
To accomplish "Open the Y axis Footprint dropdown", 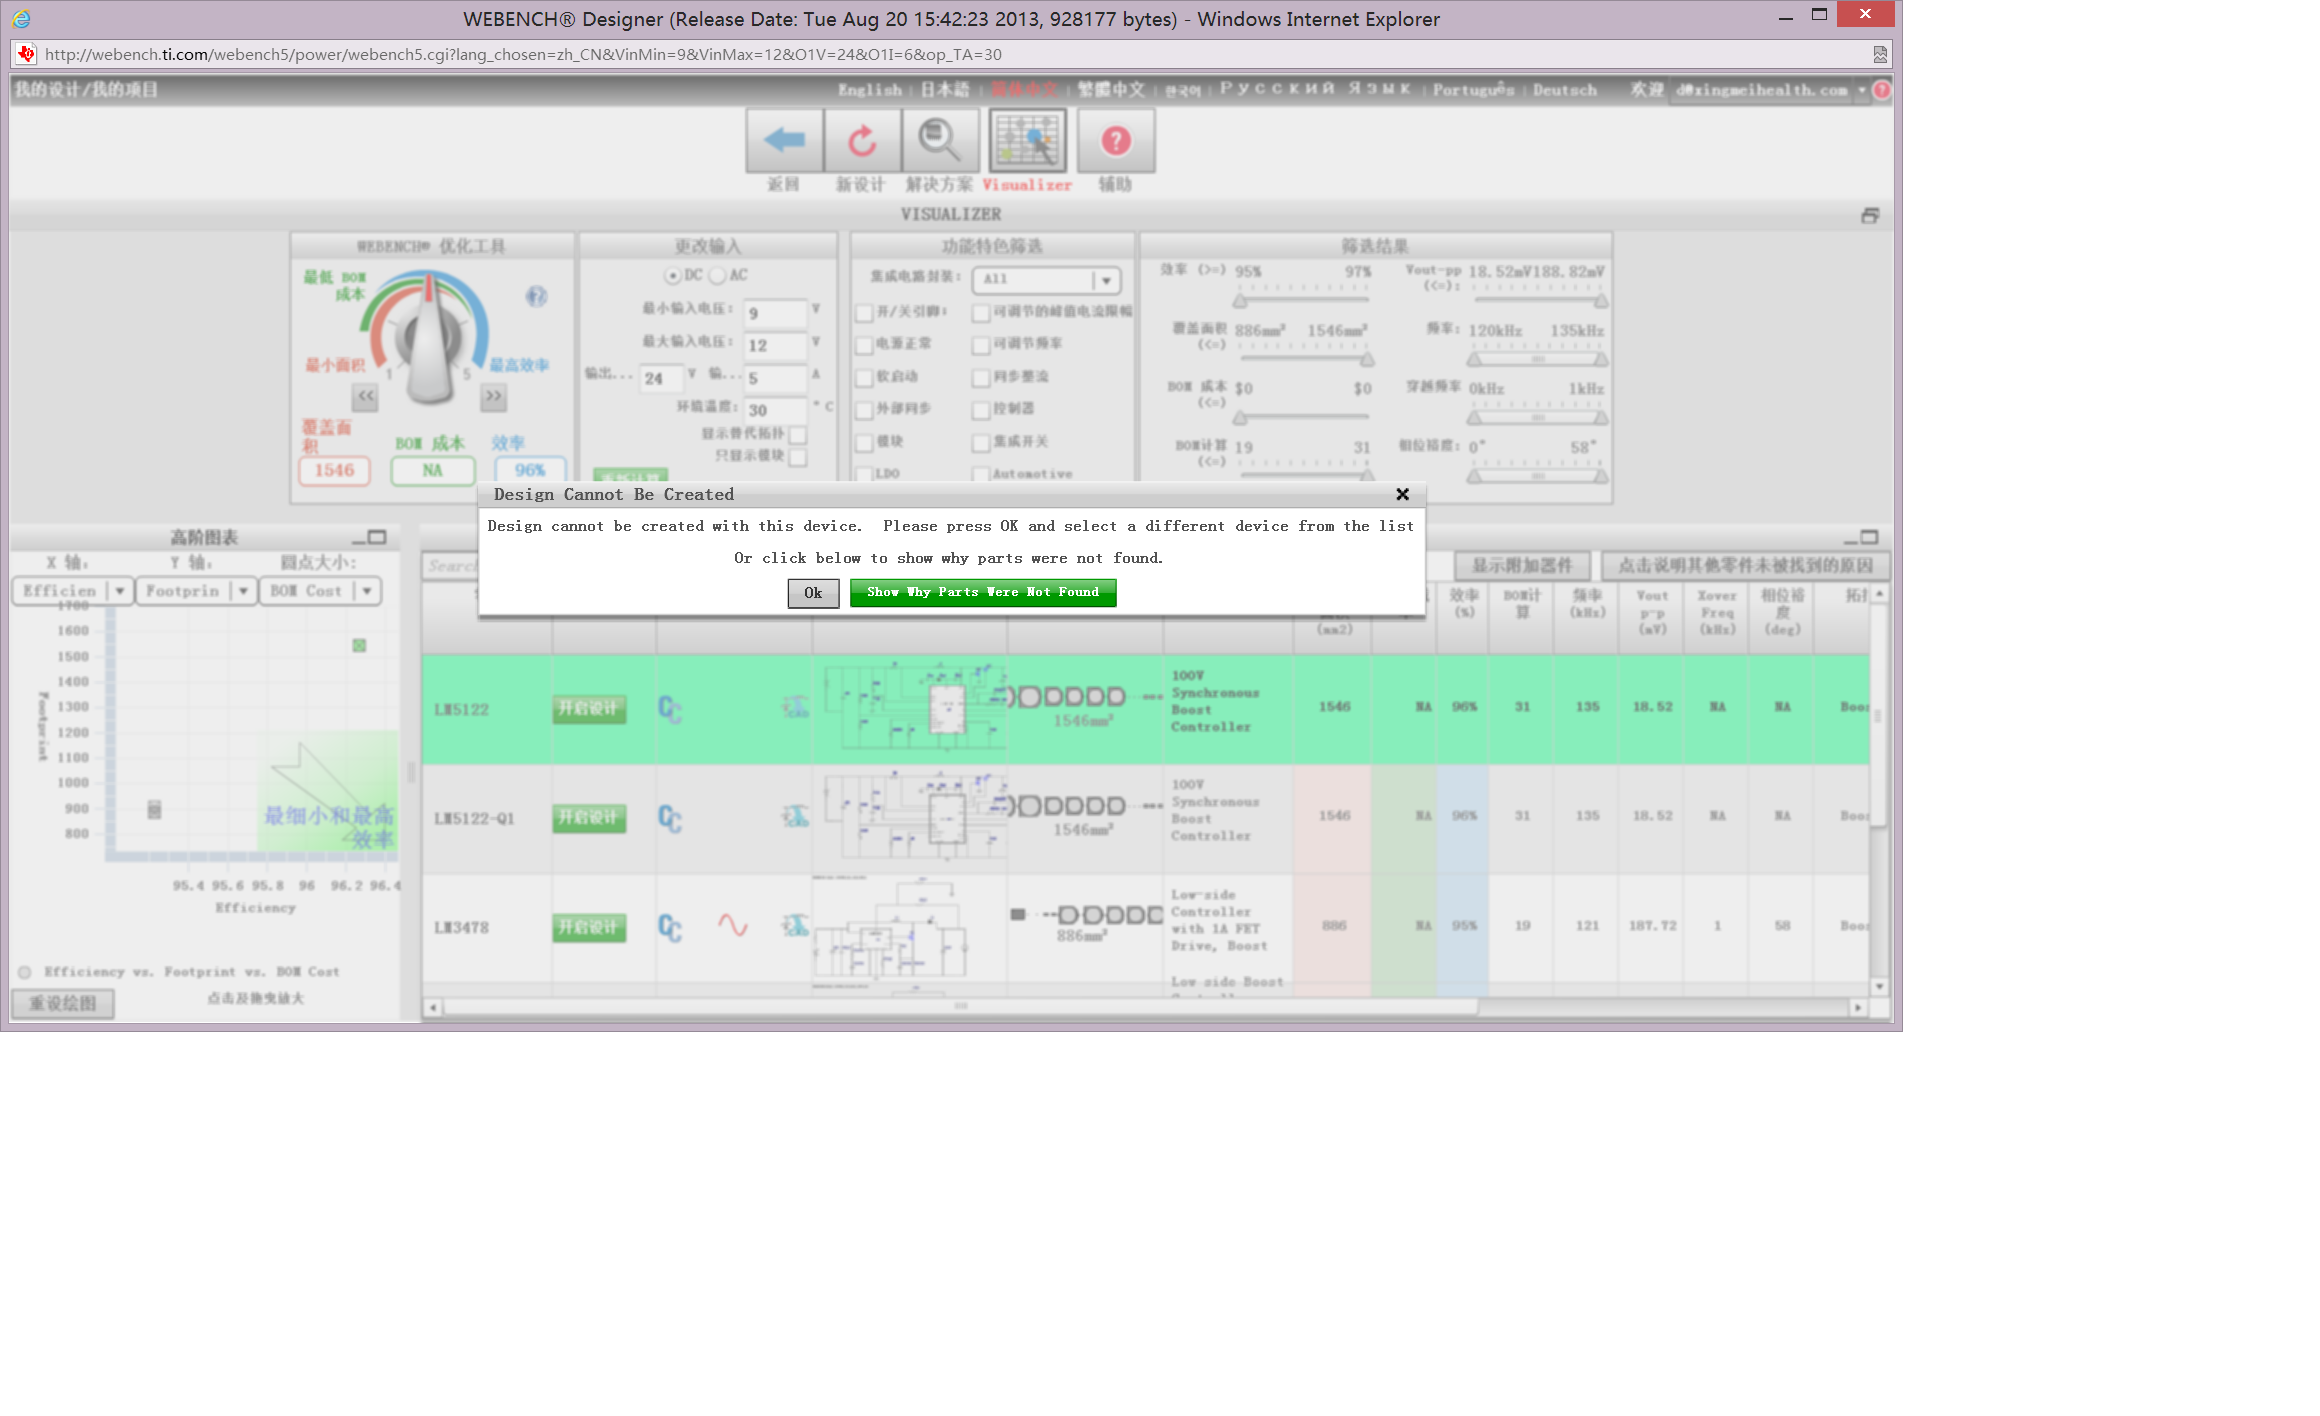I will point(243,591).
